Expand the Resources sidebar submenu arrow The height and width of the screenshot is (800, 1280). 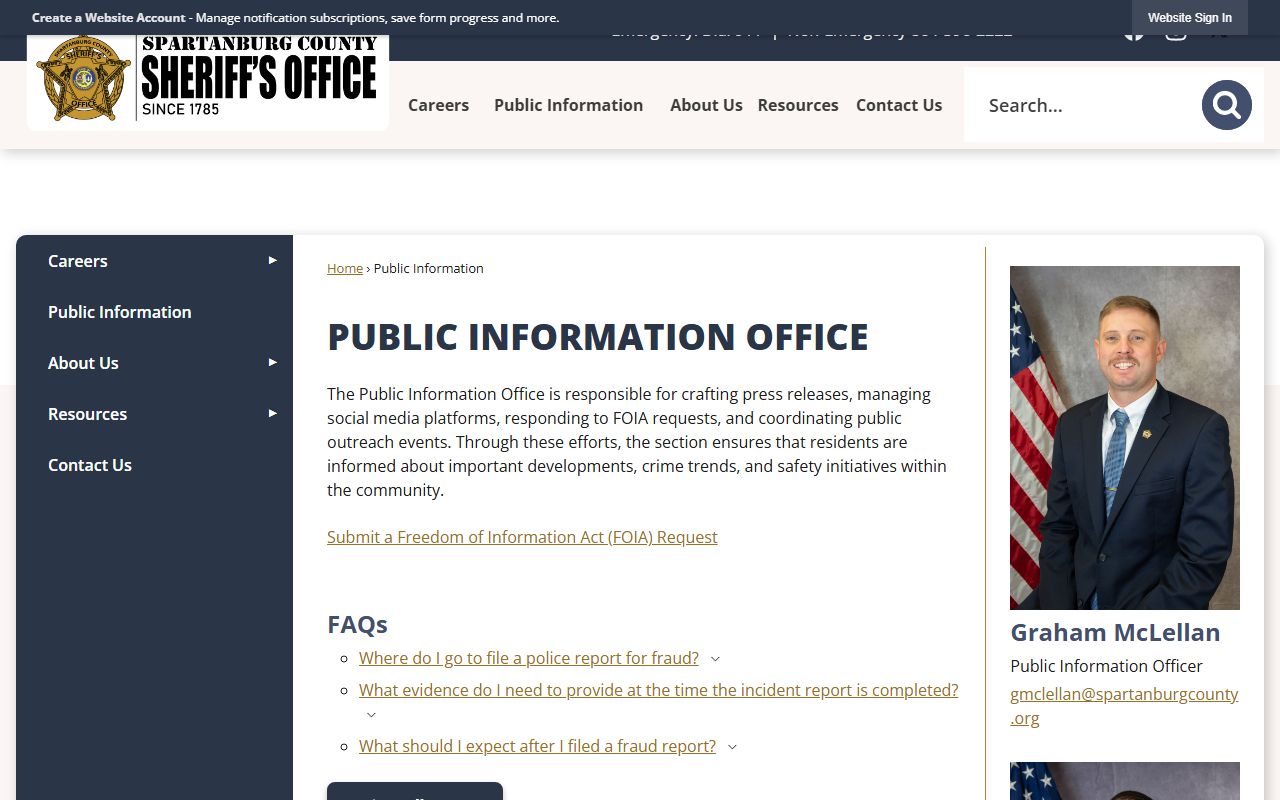(x=272, y=413)
